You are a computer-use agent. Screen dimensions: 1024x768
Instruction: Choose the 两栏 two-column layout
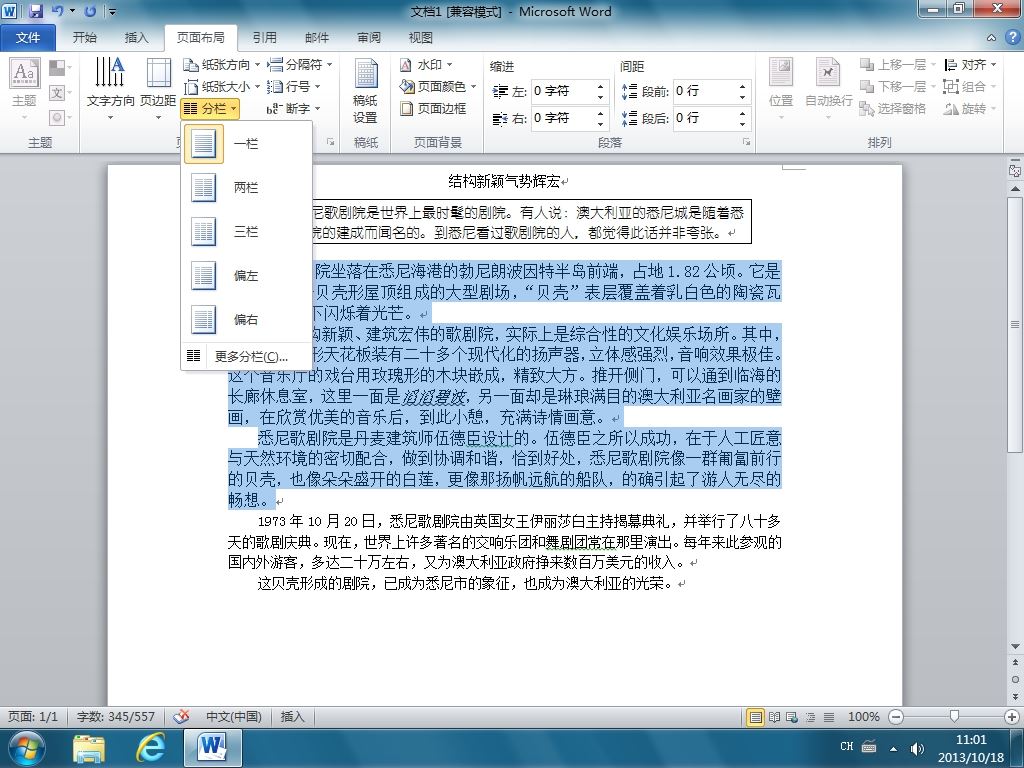[246, 187]
